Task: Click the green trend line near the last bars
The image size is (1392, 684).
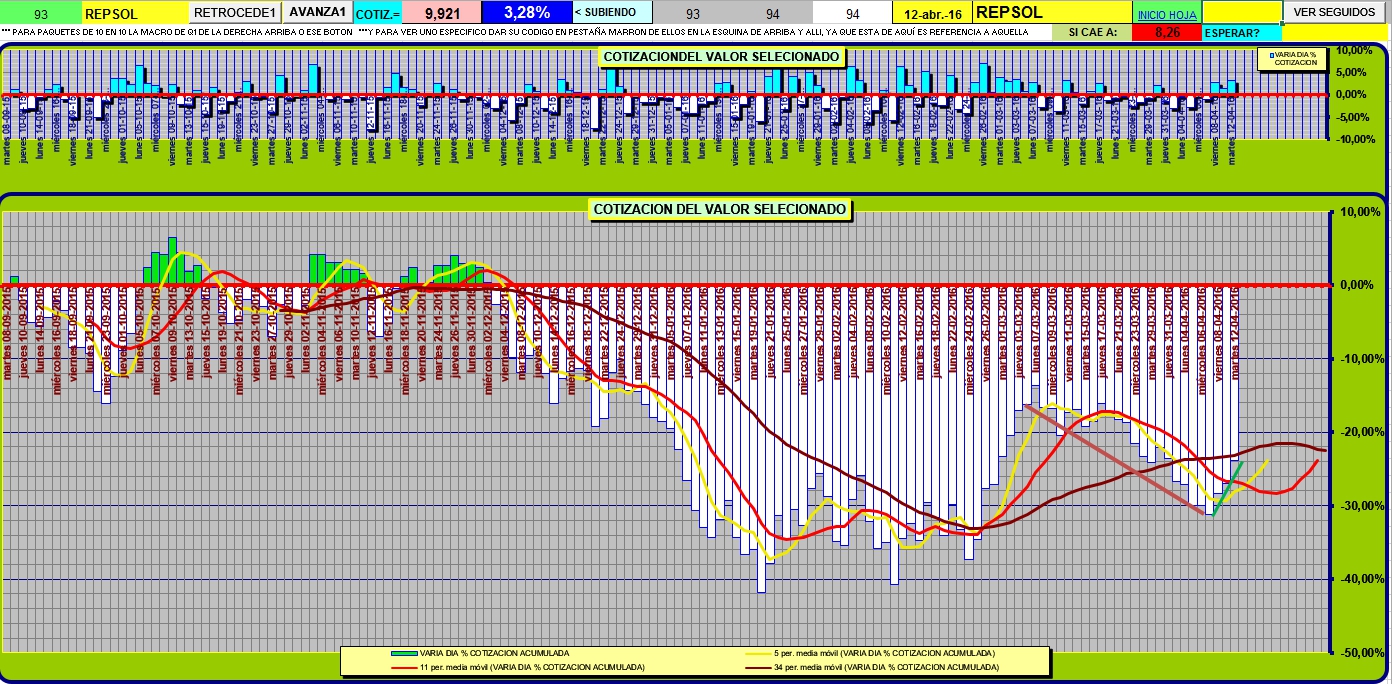Action: [1227, 488]
